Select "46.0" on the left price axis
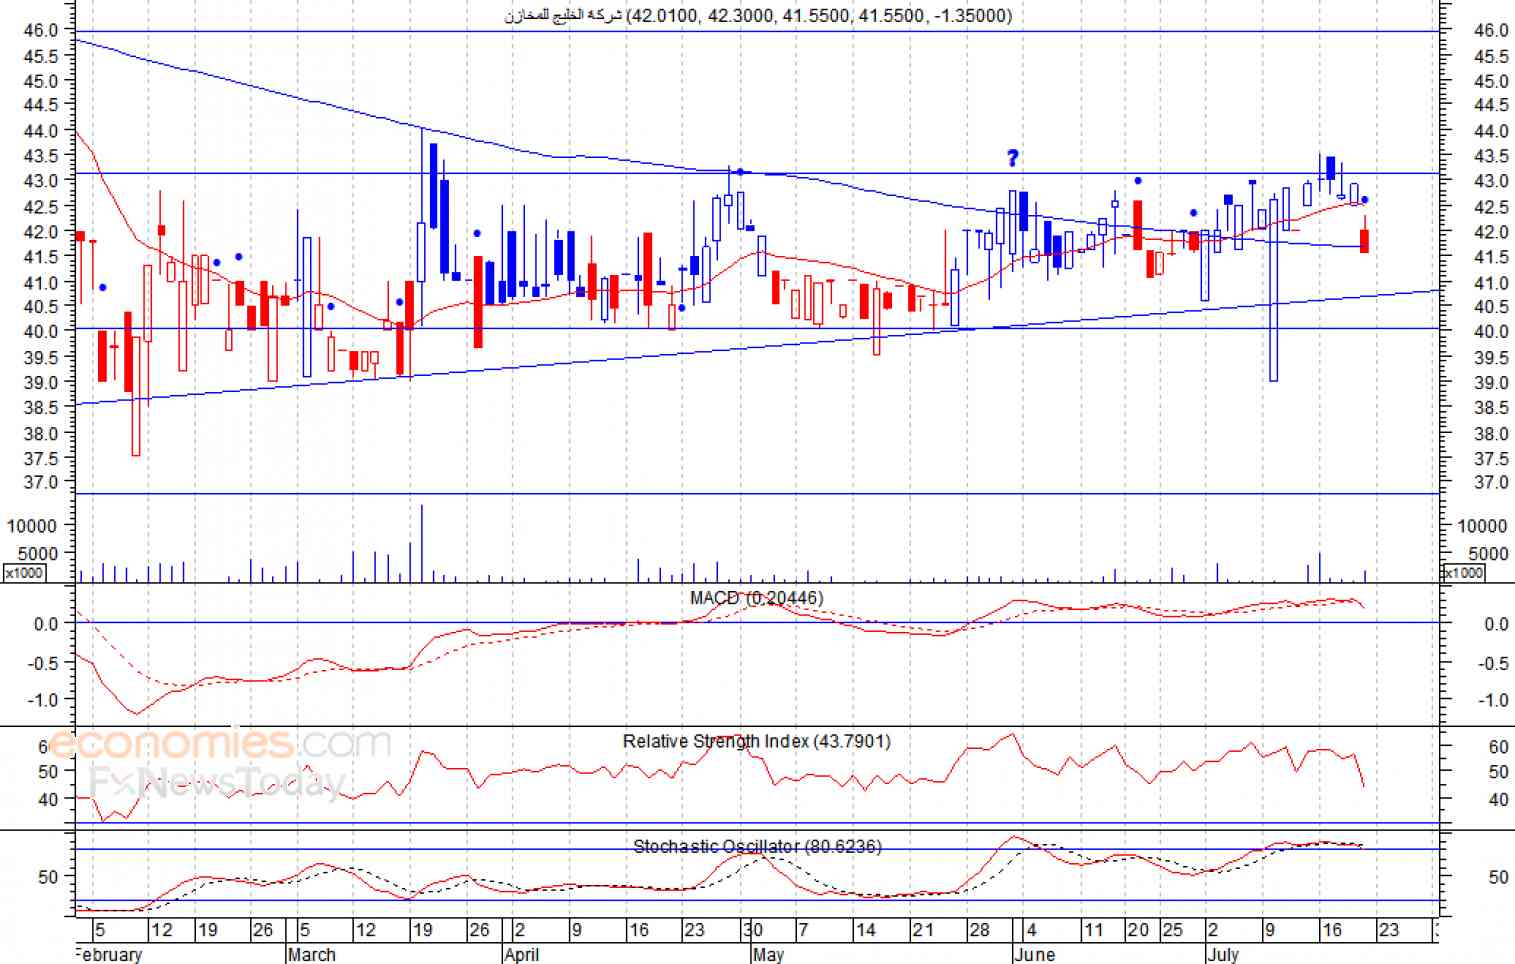The width and height of the screenshot is (1515, 964). [x=41, y=30]
